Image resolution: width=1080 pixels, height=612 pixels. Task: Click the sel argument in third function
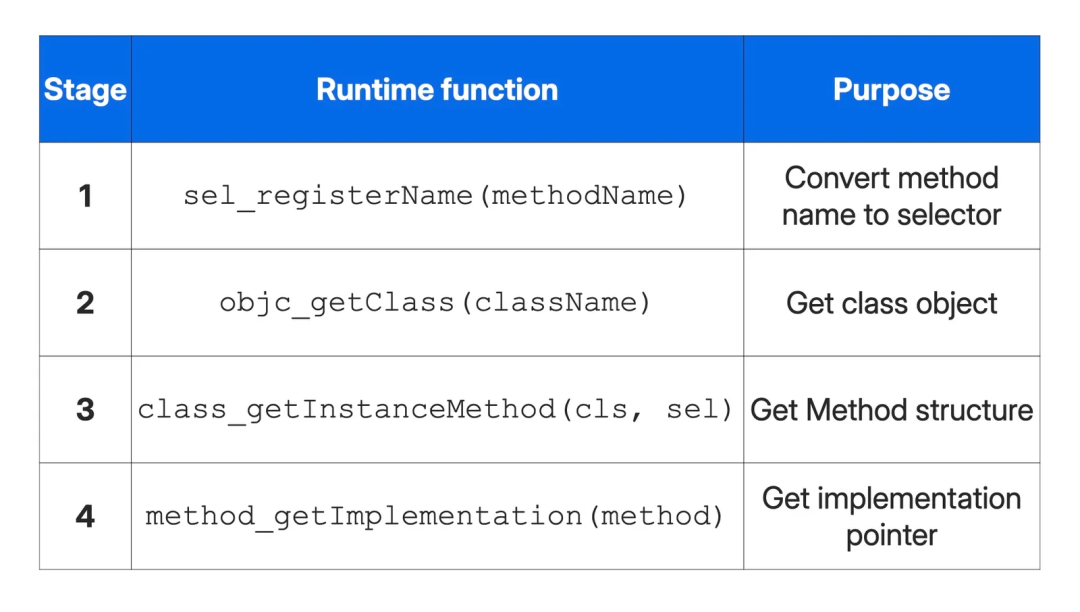(x=692, y=410)
